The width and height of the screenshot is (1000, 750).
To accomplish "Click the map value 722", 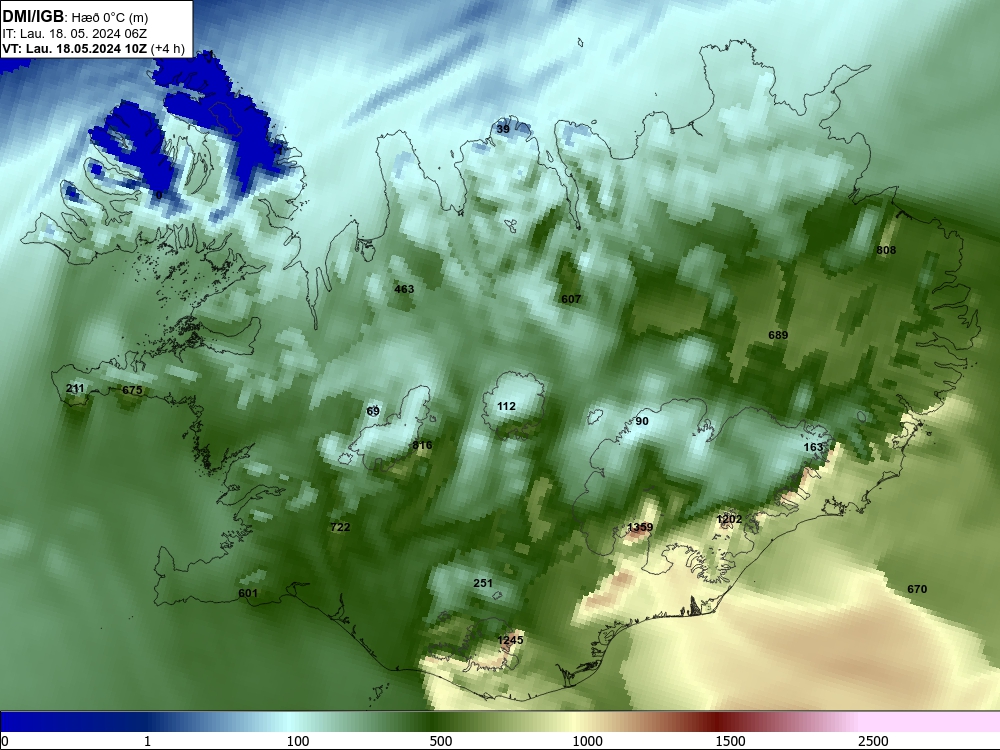I will [341, 527].
